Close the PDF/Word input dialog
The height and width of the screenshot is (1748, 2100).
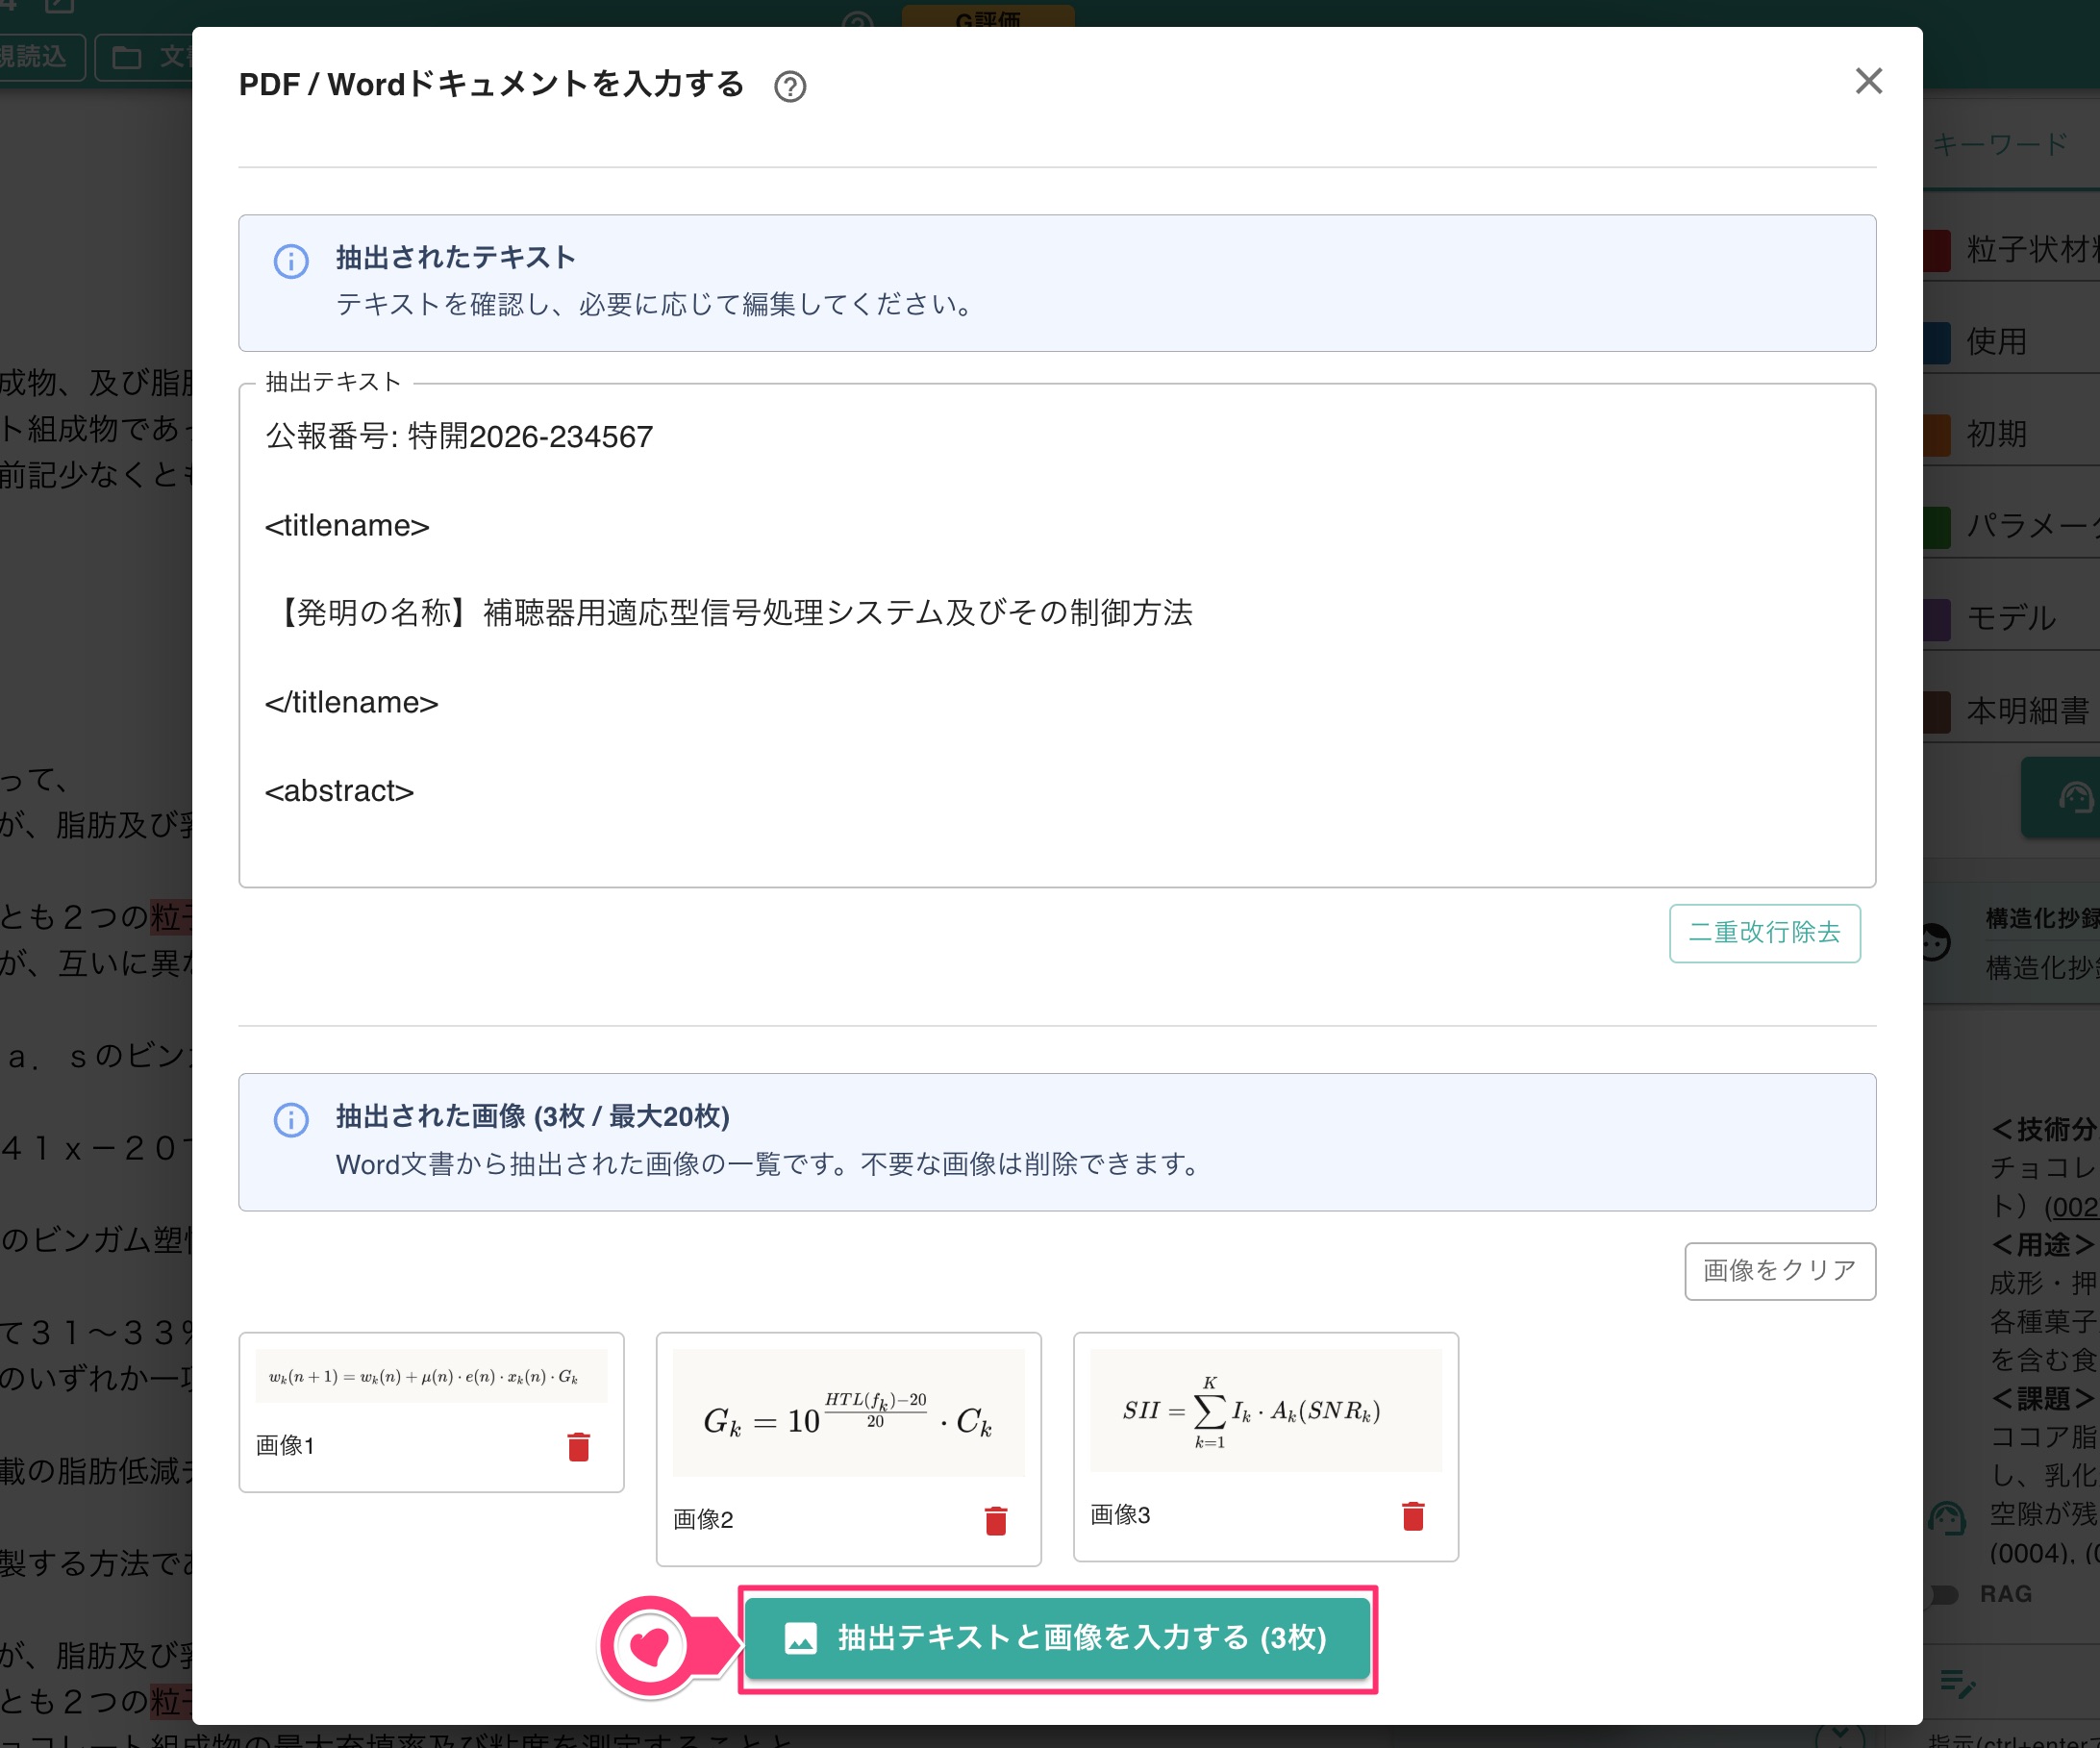point(1868,81)
